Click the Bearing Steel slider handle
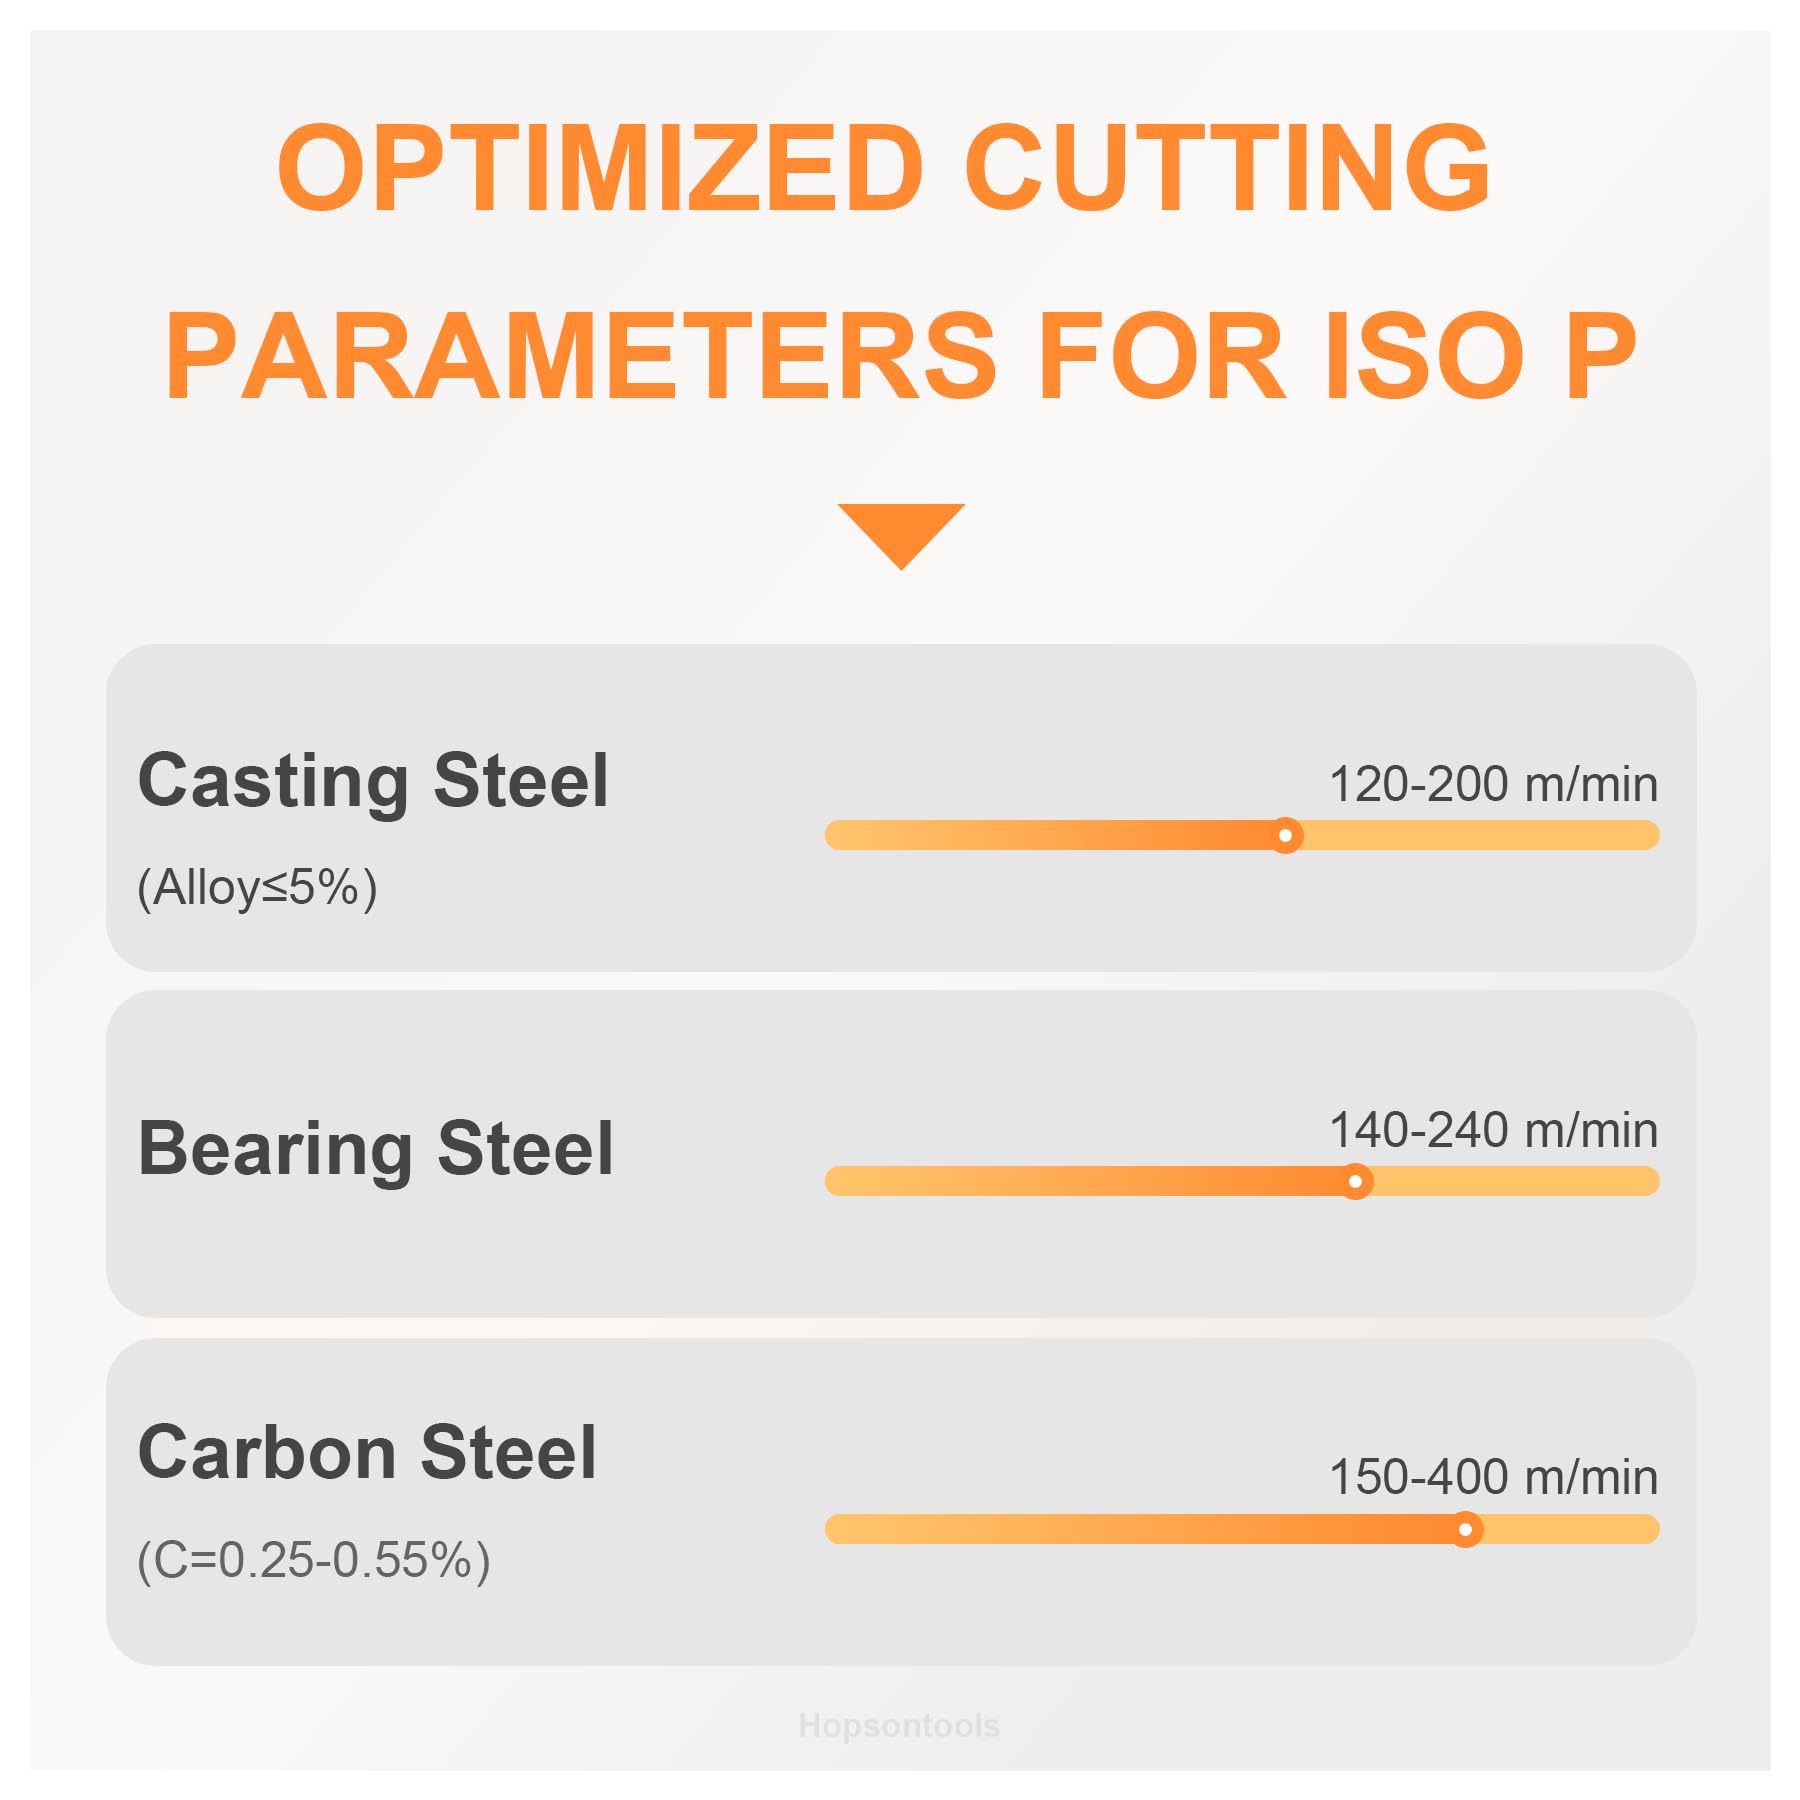 pyautogui.click(x=1356, y=1181)
